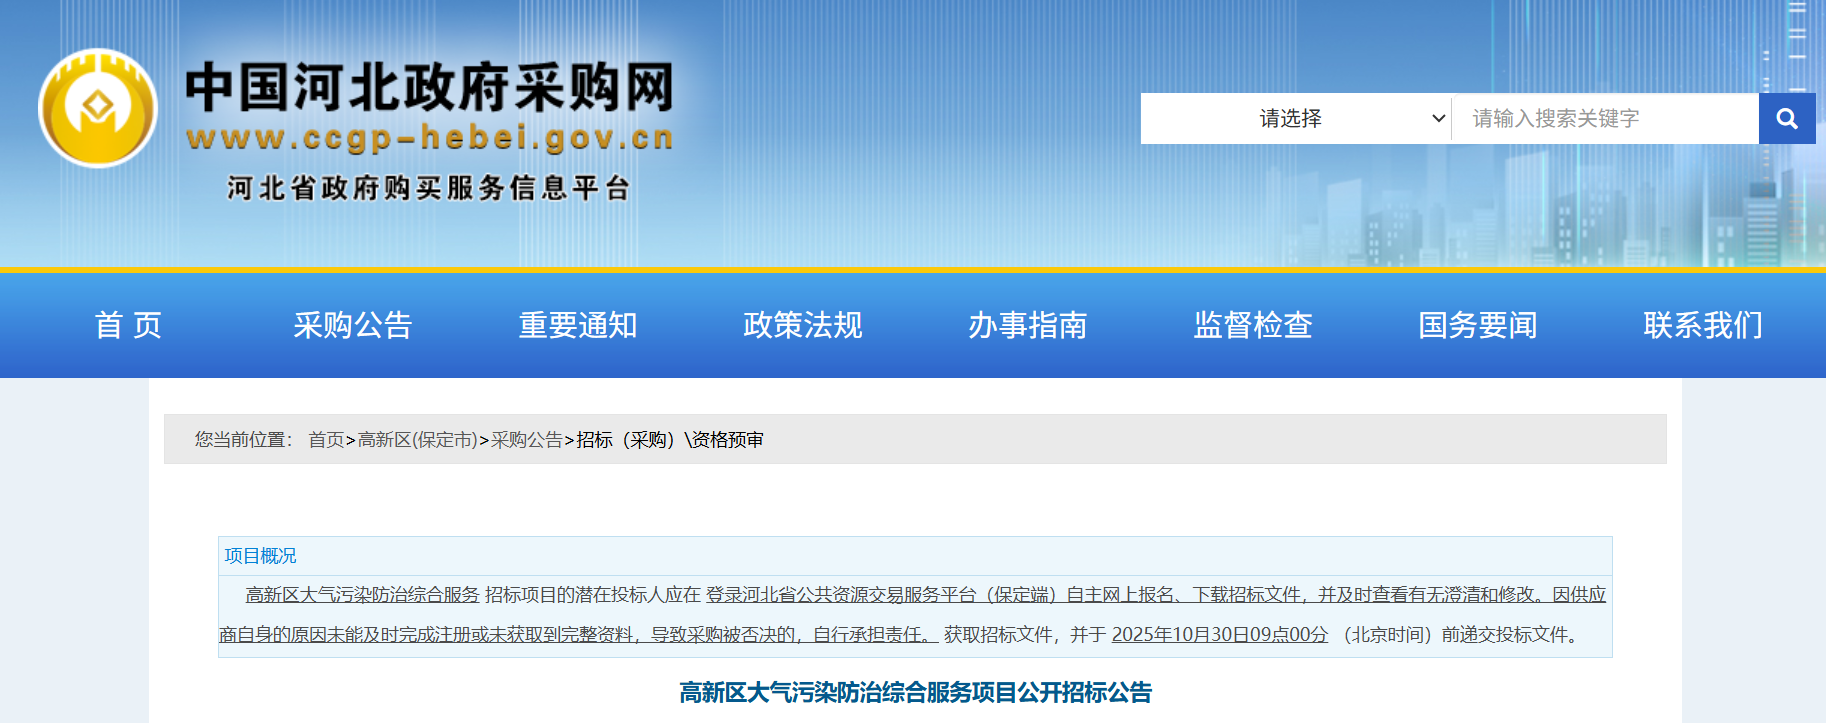Open the 采购公告 navigation menu item
1826x723 pixels.
pyautogui.click(x=353, y=325)
